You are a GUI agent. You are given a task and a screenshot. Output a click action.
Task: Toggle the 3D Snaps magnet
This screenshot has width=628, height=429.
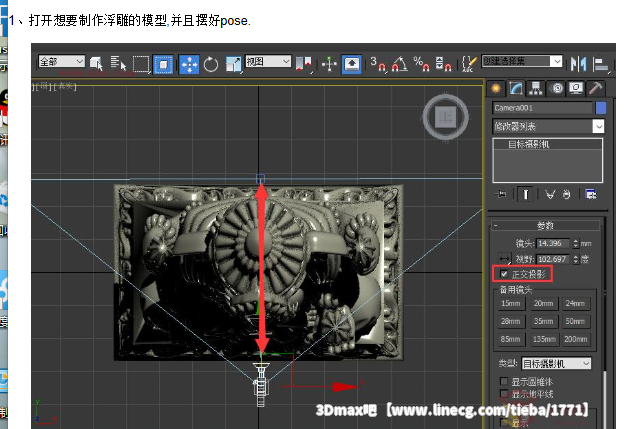pos(378,64)
